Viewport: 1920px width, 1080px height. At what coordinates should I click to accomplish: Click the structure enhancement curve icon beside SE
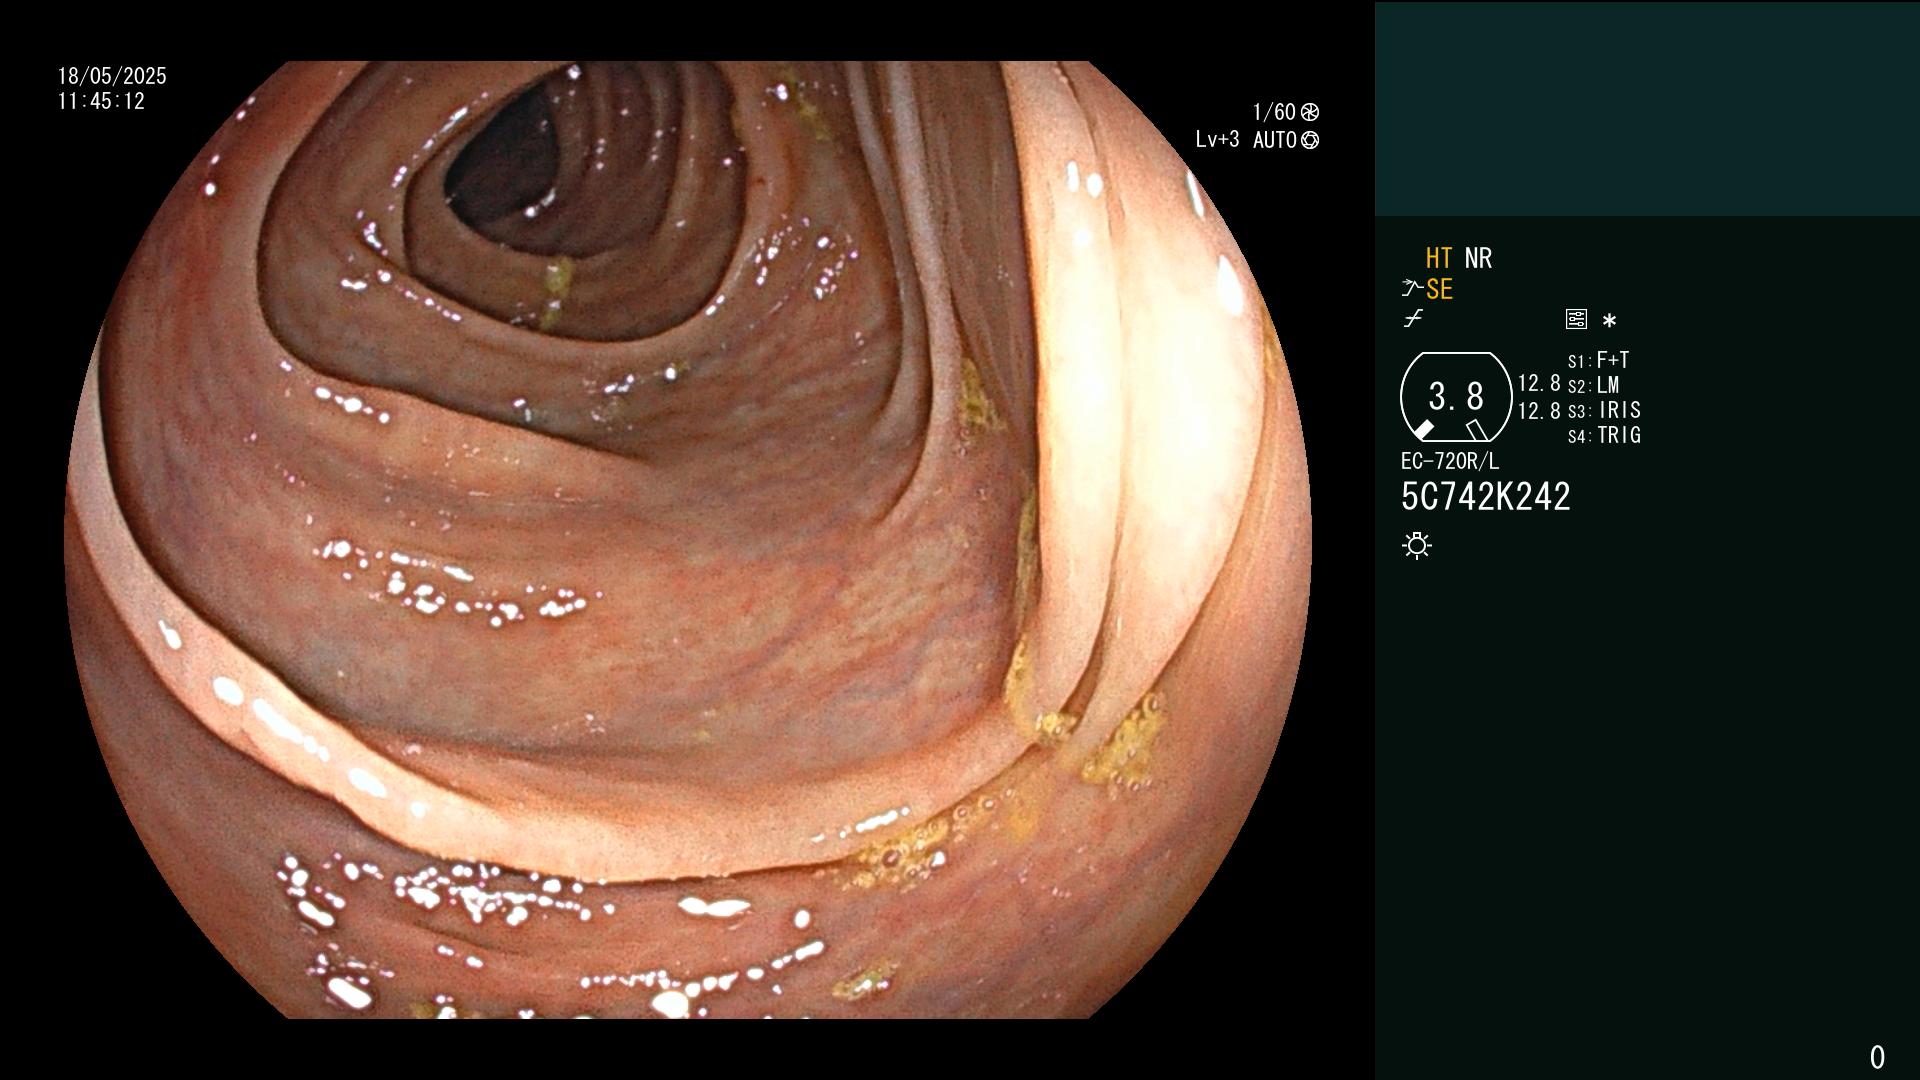[x=1411, y=289]
